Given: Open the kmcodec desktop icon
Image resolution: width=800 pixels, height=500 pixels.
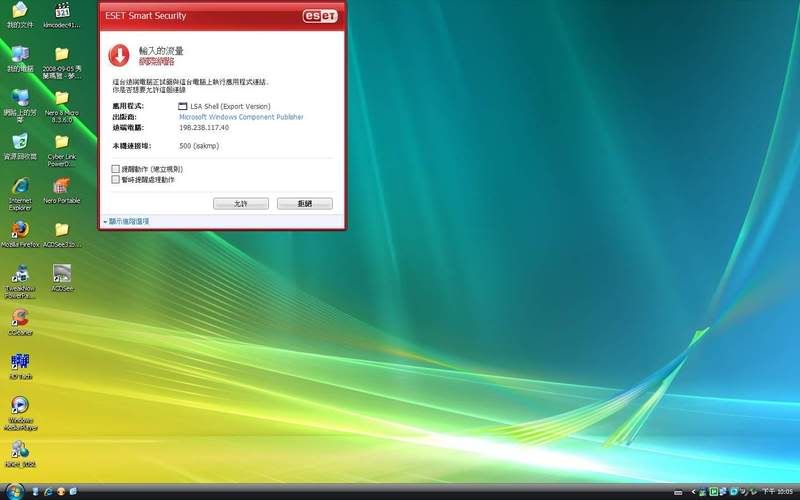Looking at the screenshot, I should (62, 11).
